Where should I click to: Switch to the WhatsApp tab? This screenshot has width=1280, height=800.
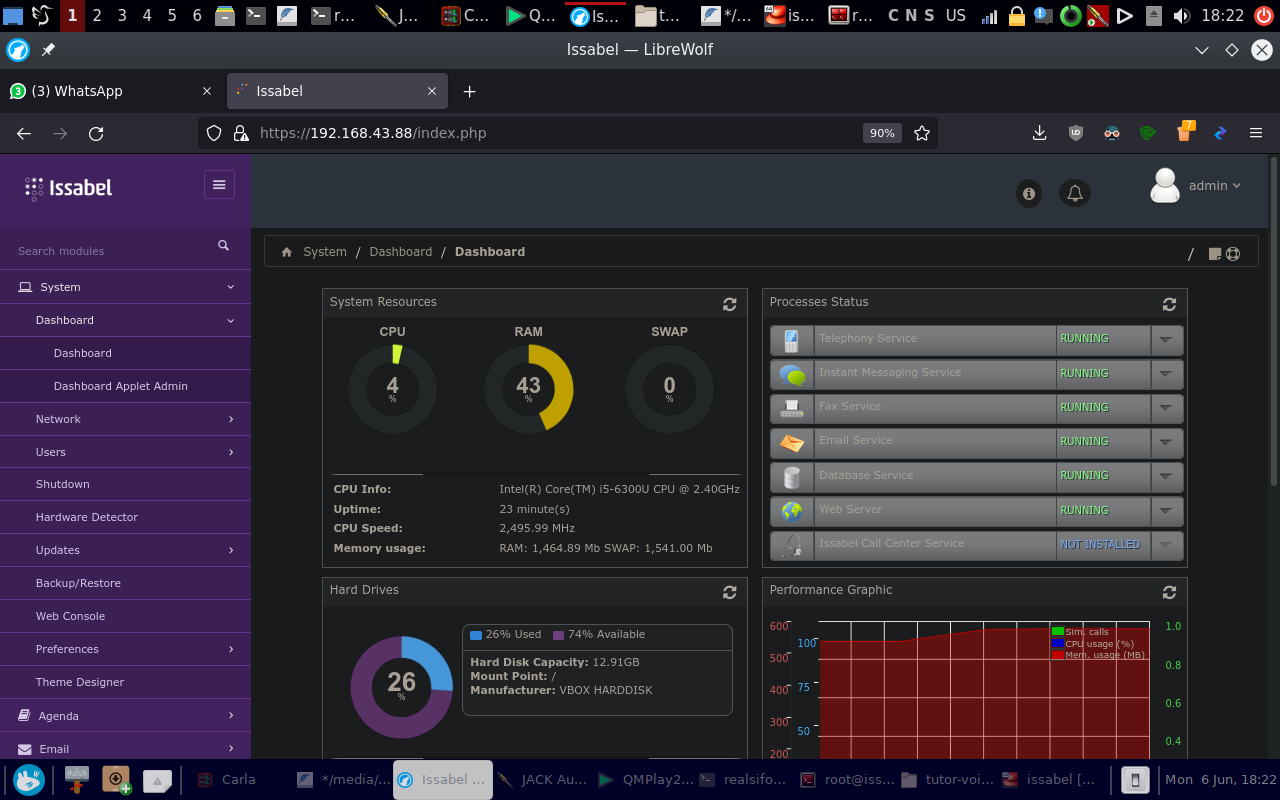(111, 91)
